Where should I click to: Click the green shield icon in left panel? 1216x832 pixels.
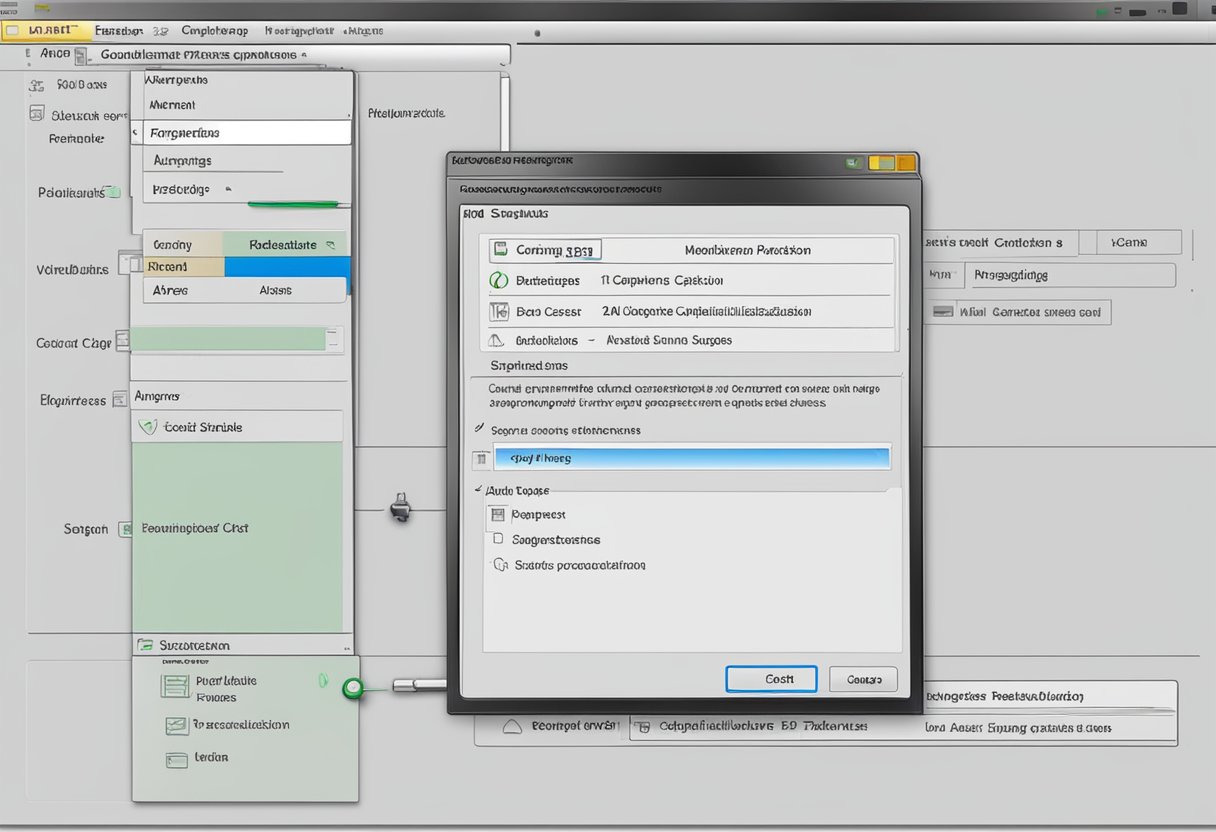pyautogui.click(x=148, y=427)
